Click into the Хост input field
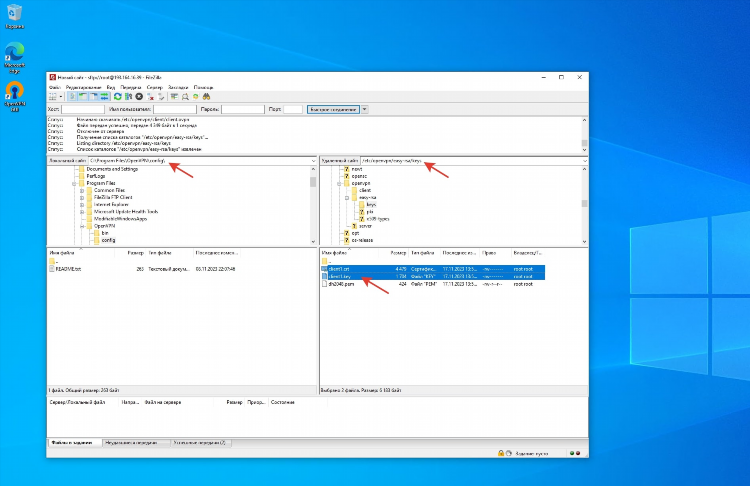The width and height of the screenshot is (750, 486). point(83,110)
